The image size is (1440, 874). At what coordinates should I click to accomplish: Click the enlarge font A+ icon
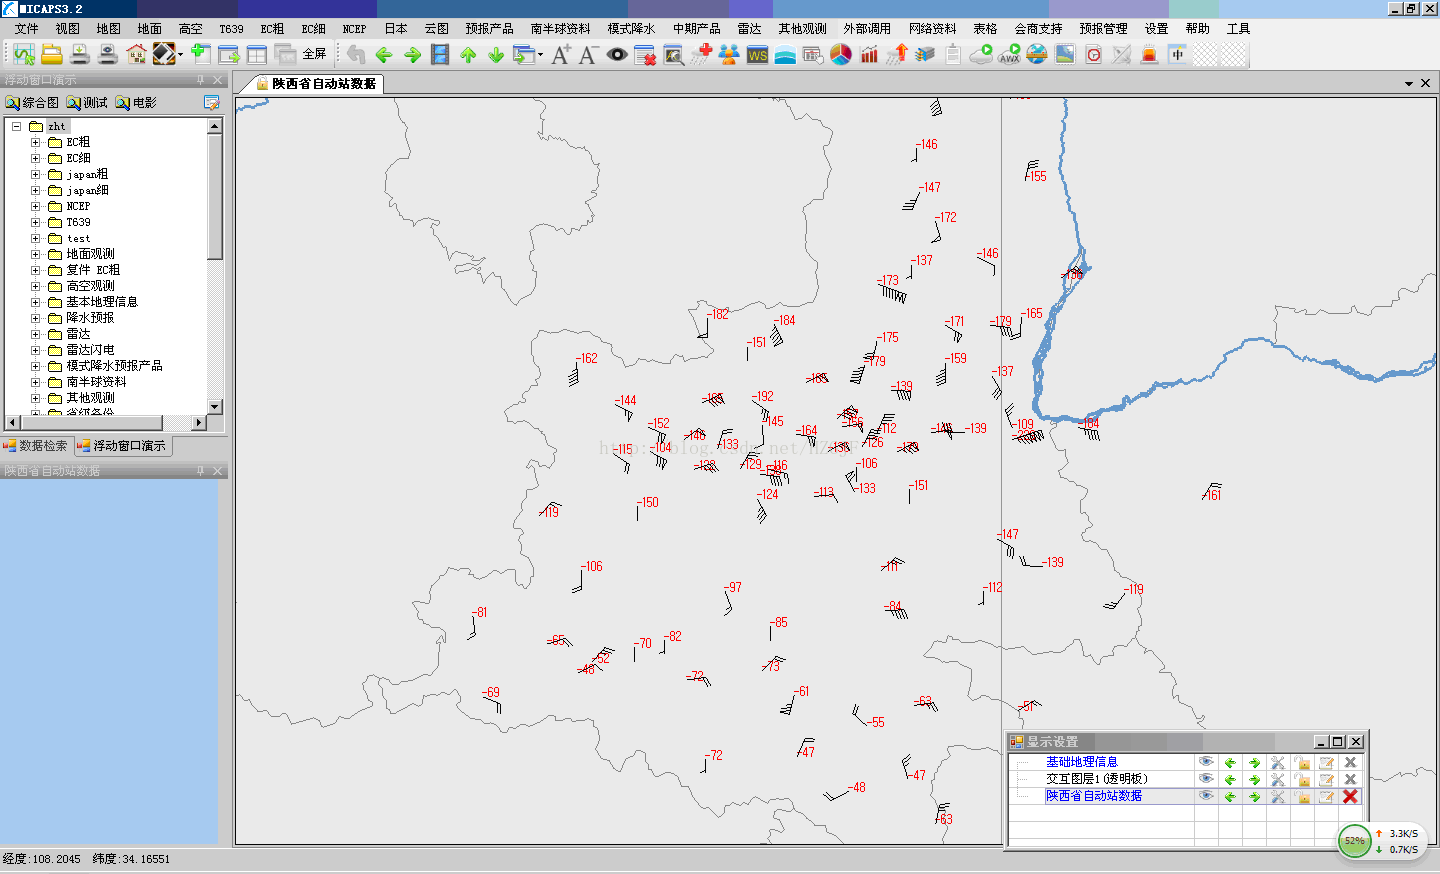click(560, 55)
